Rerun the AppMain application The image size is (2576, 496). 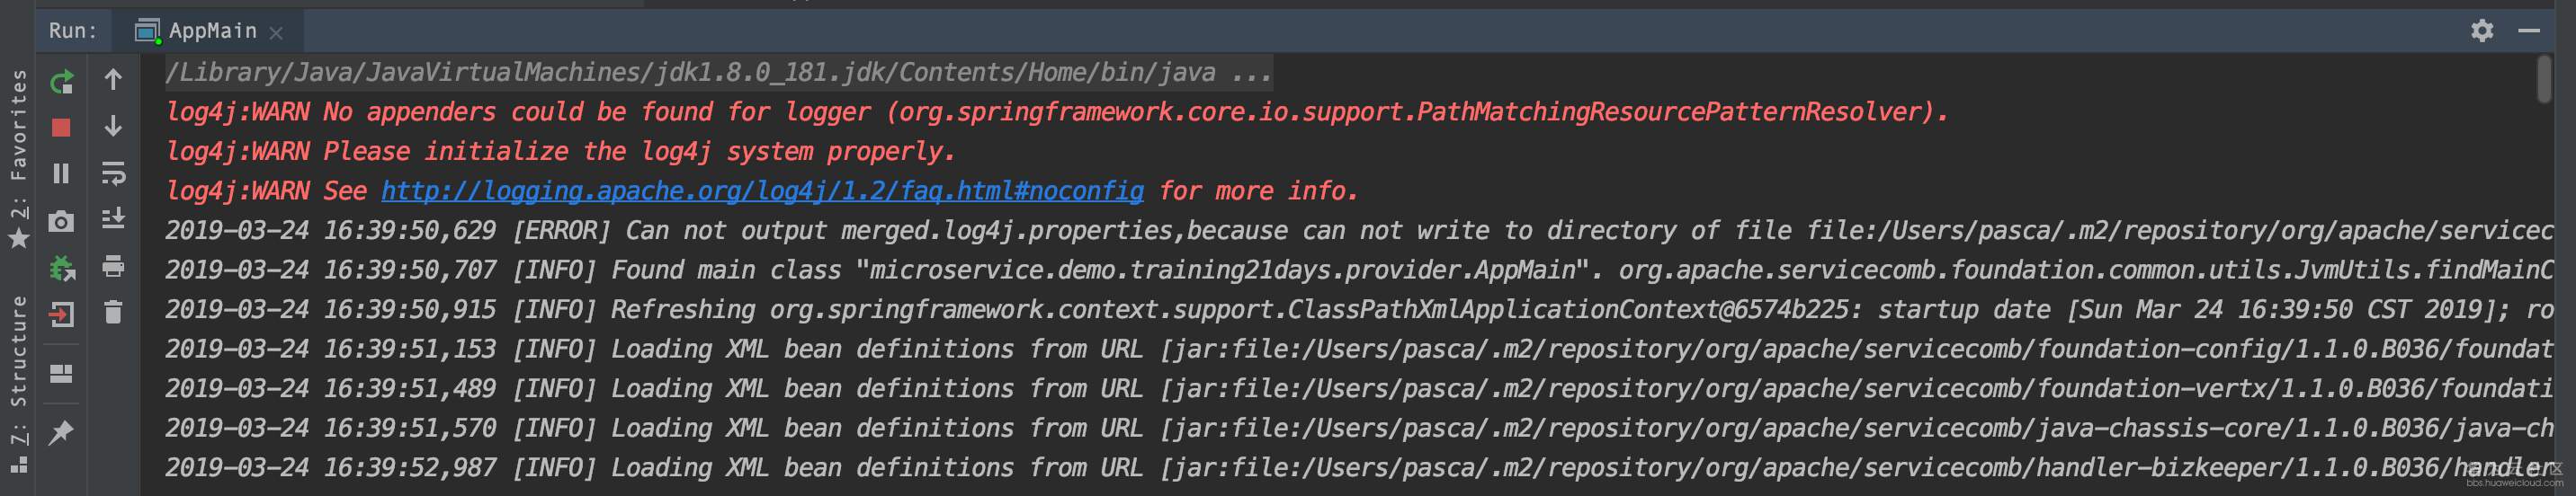pyautogui.click(x=62, y=82)
